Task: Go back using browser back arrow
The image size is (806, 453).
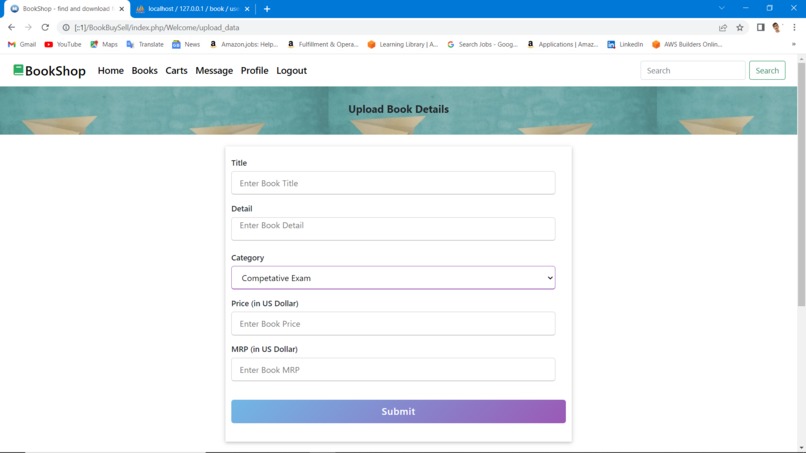Action: click(x=11, y=27)
